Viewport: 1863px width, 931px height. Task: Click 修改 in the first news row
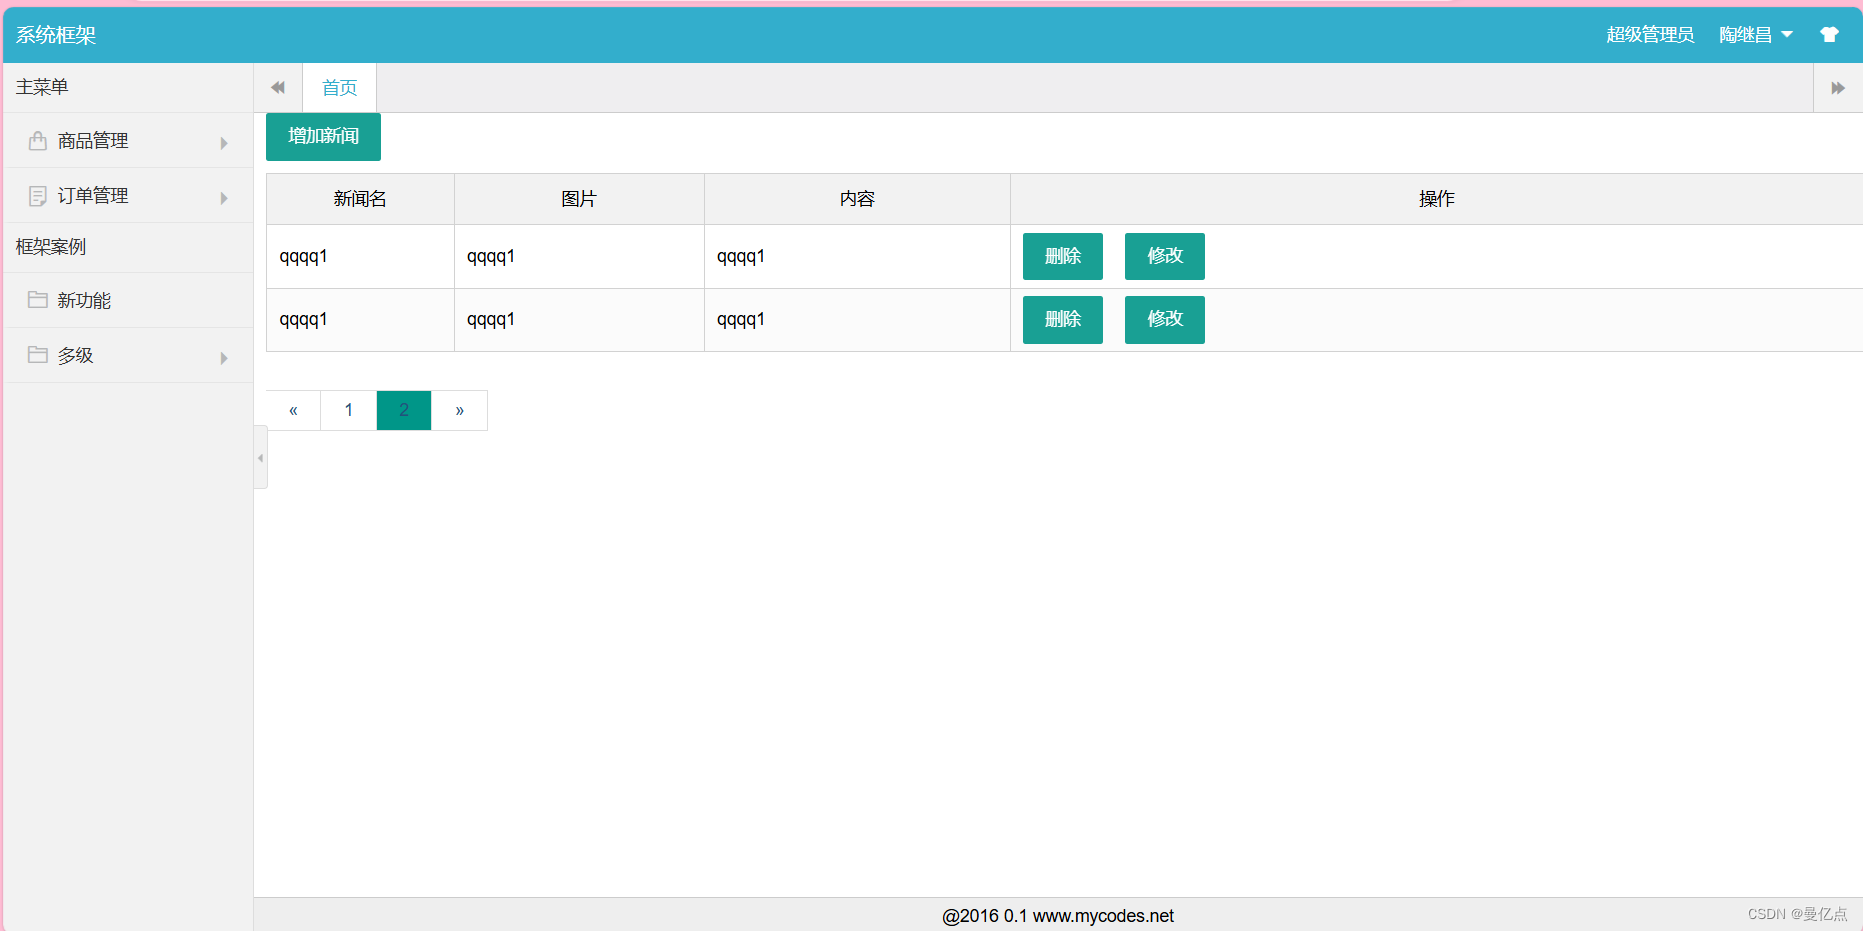pyautogui.click(x=1165, y=257)
